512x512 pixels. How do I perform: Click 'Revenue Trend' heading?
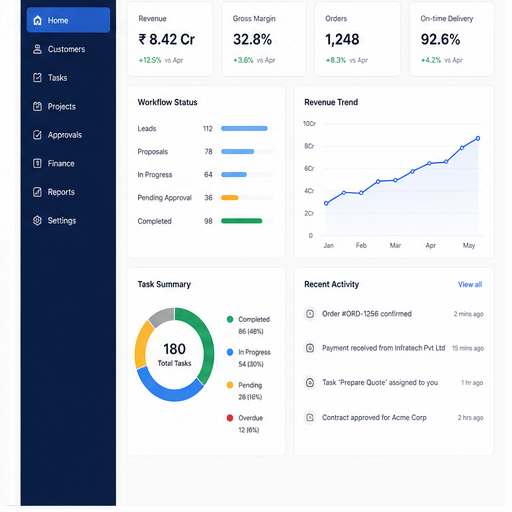331,102
